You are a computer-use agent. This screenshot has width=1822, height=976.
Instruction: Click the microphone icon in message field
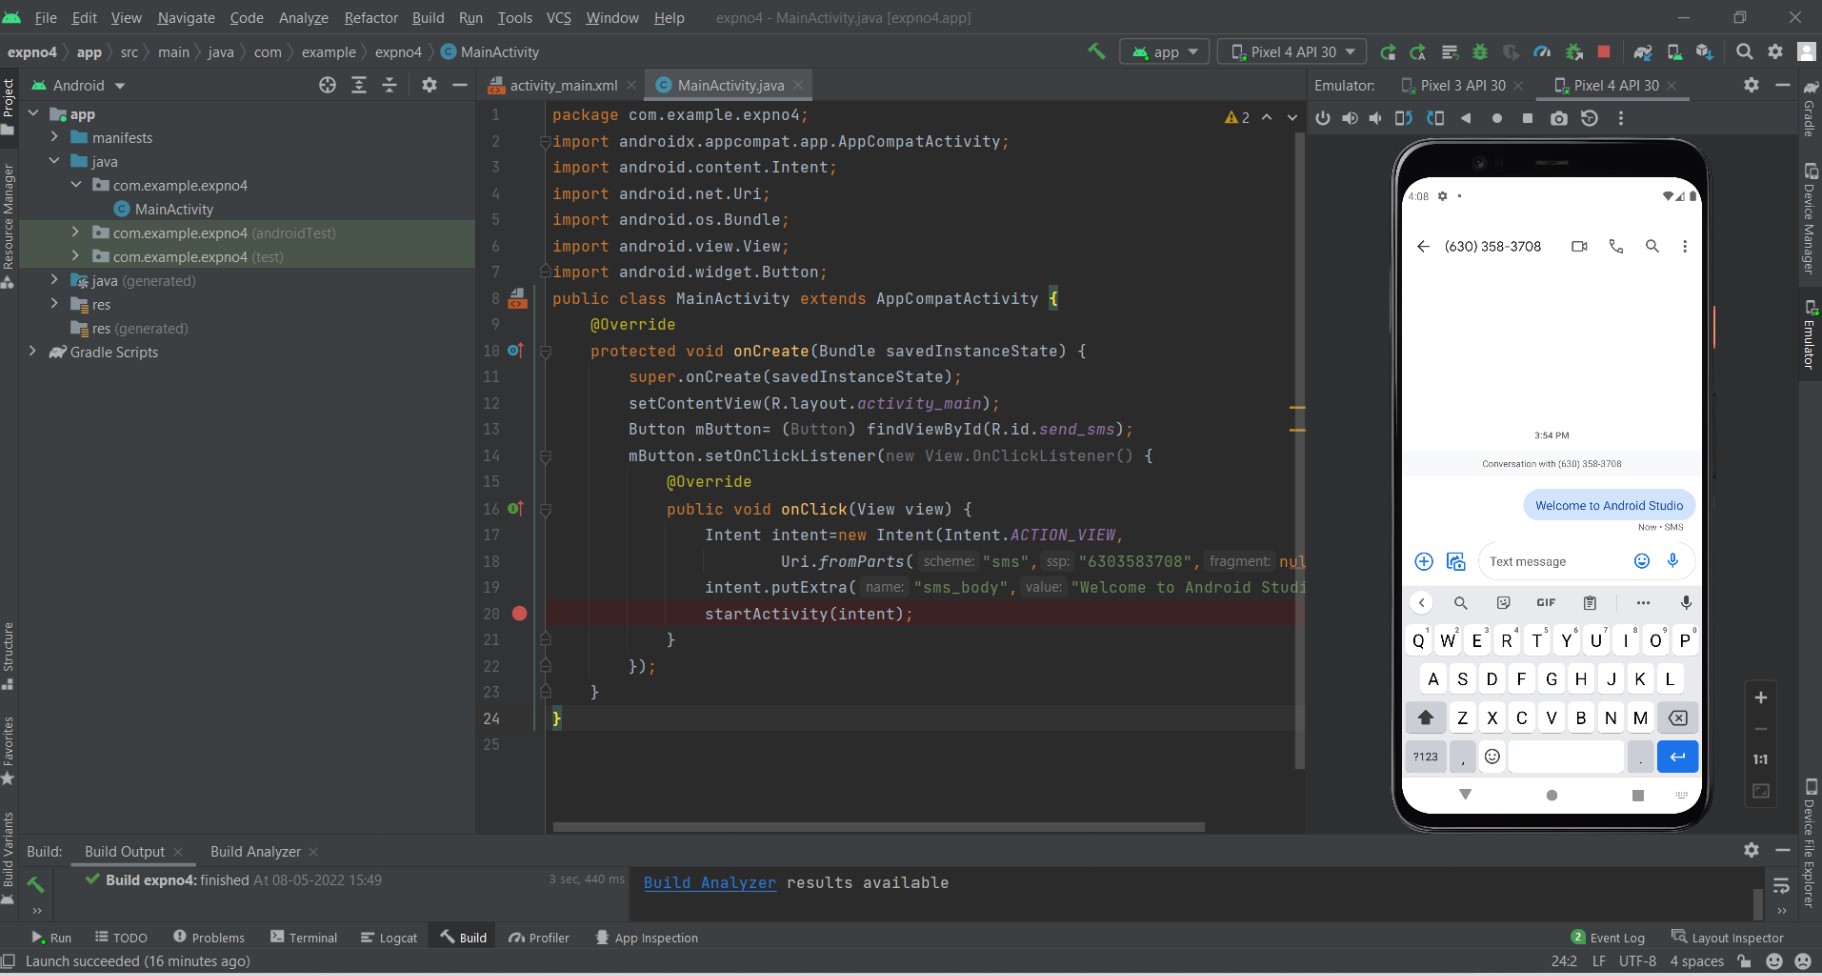(1673, 560)
